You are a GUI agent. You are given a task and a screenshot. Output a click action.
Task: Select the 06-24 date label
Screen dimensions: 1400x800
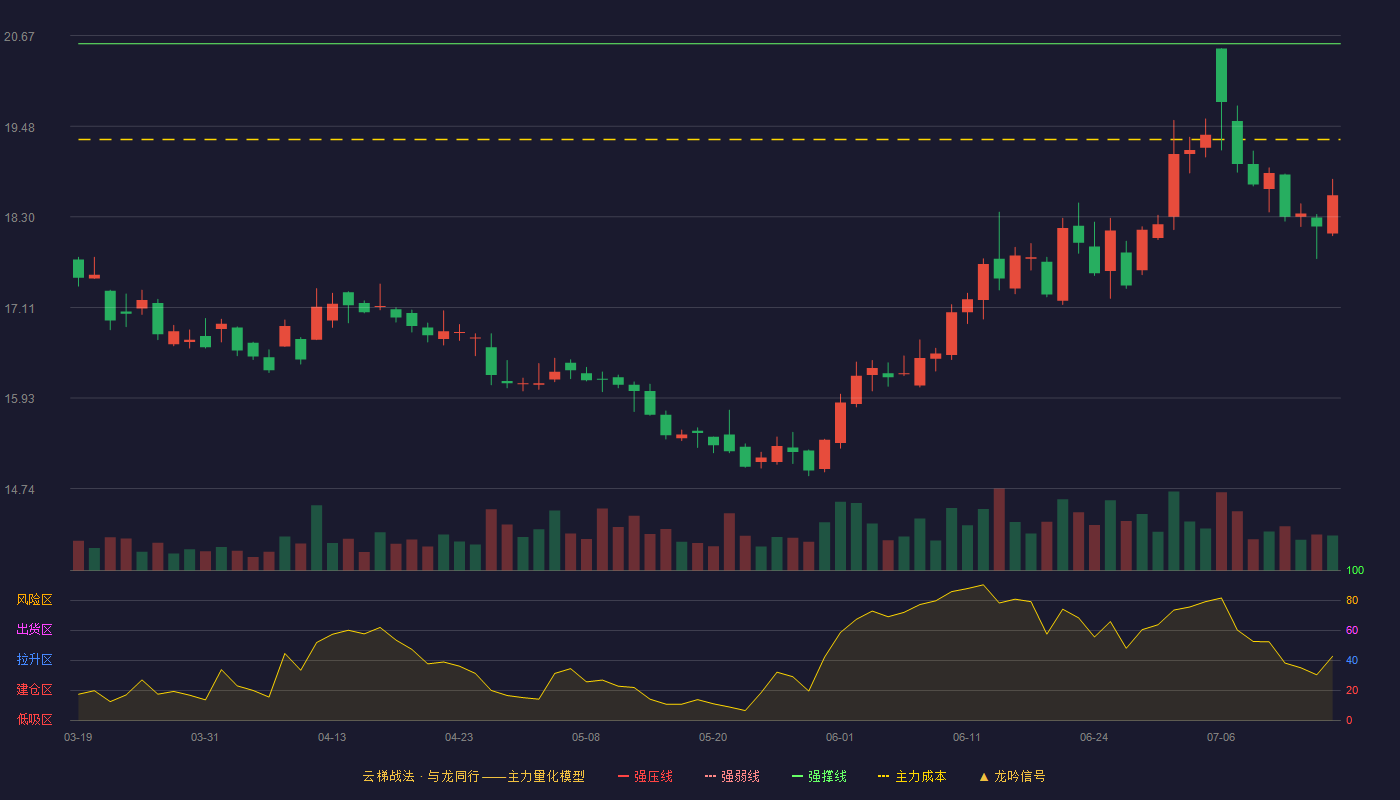[x=1094, y=737]
